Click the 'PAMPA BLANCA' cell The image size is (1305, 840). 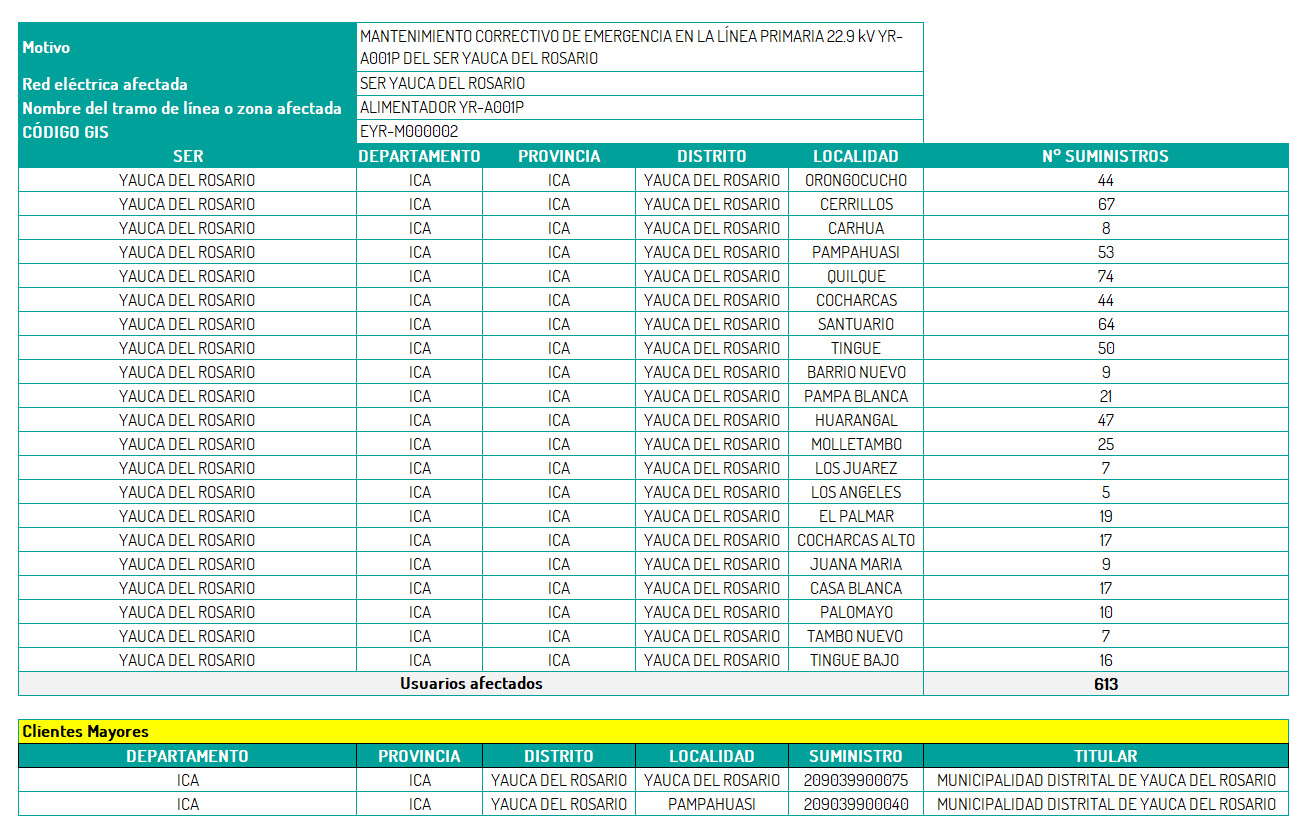(x=855, y=396)
